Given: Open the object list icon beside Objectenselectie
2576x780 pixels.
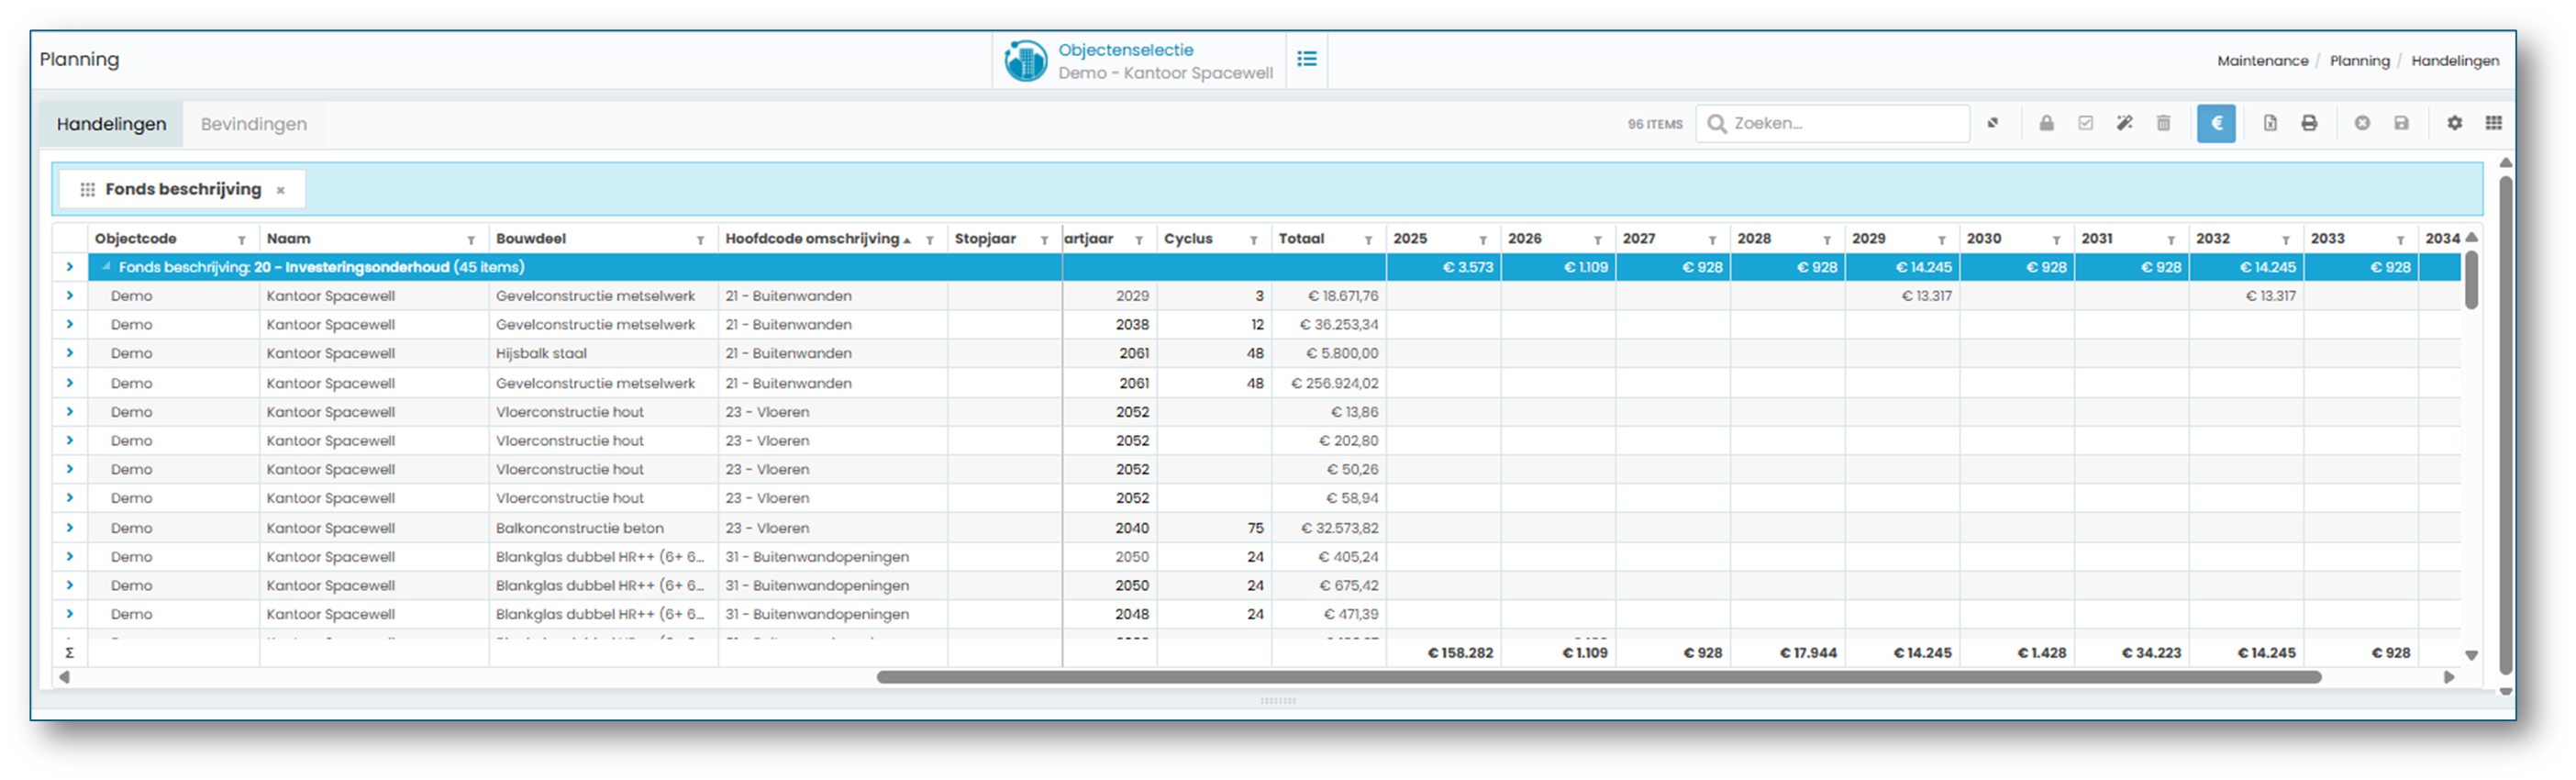Looking at the screenshot, I should pyautogui.click(x=1306, y=59).
